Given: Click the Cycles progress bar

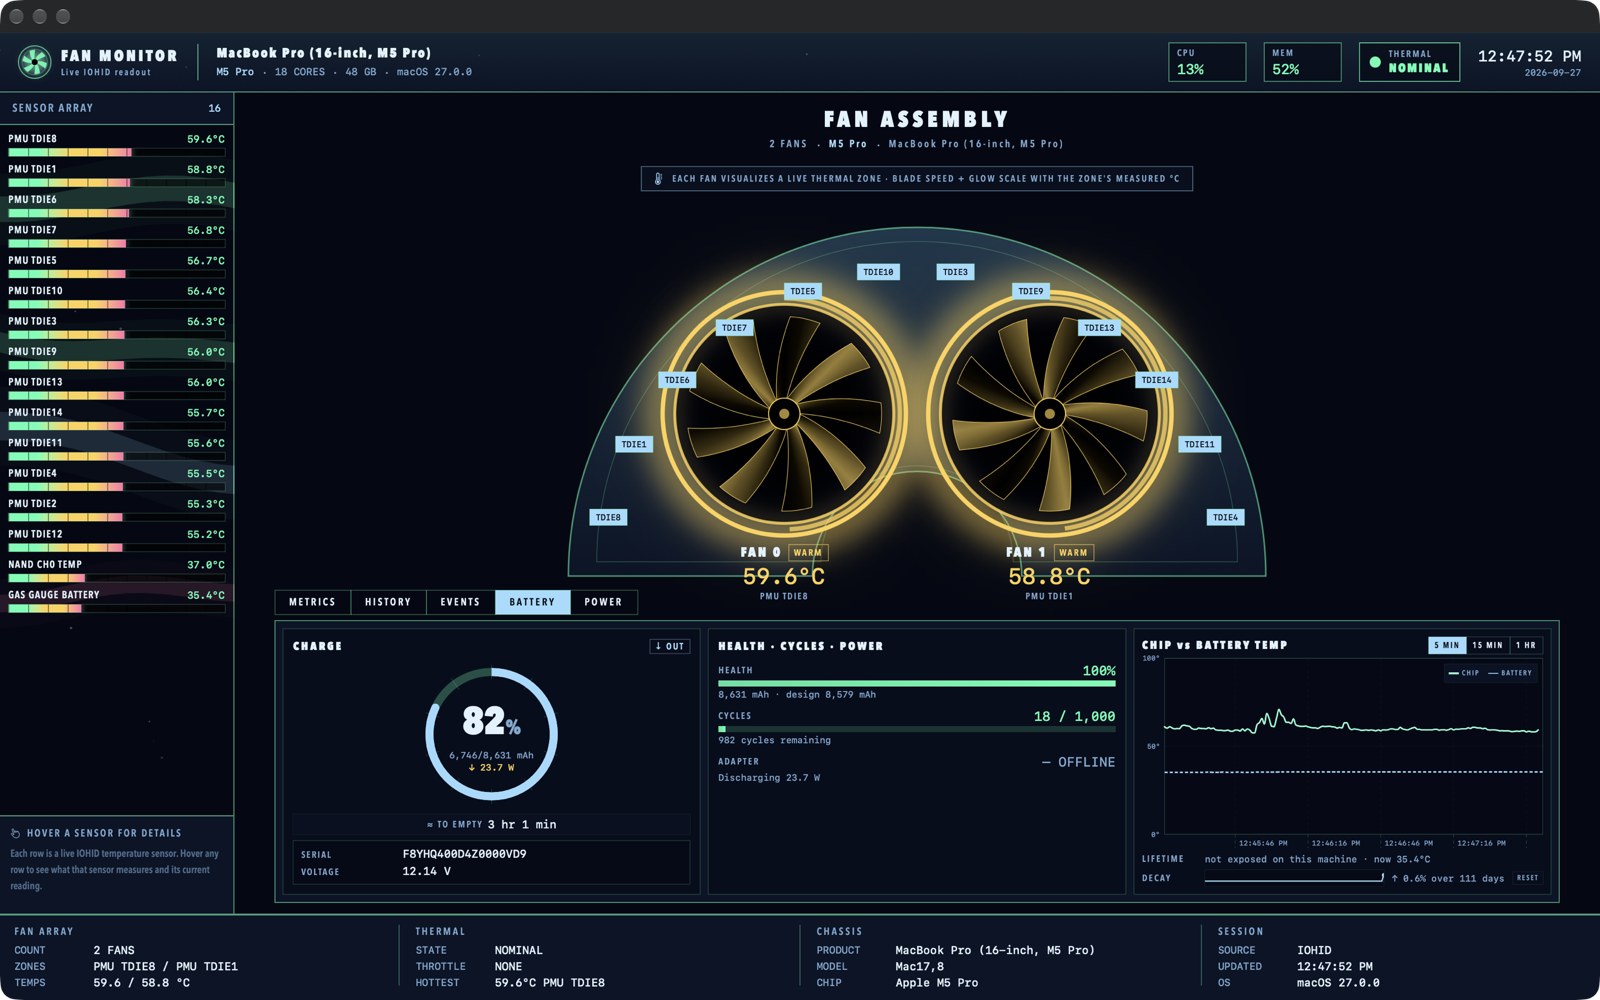Looking at the screenshot, I should click(917, 729).
